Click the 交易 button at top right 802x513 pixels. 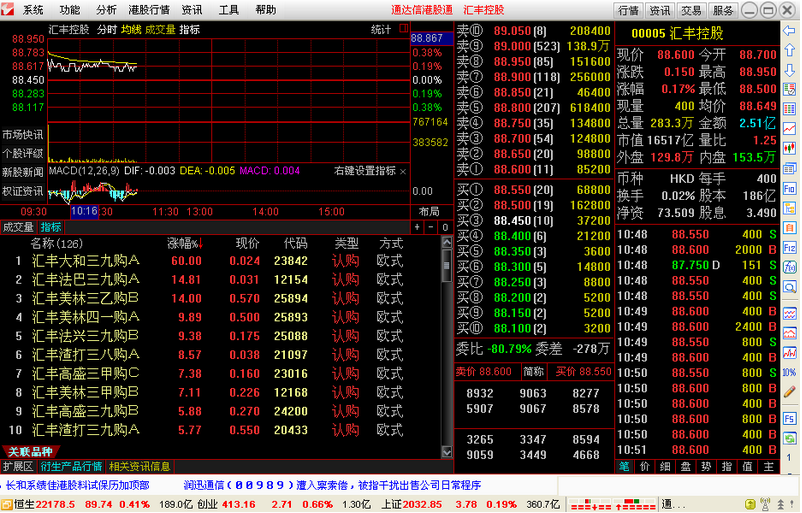tap(690, 10)
